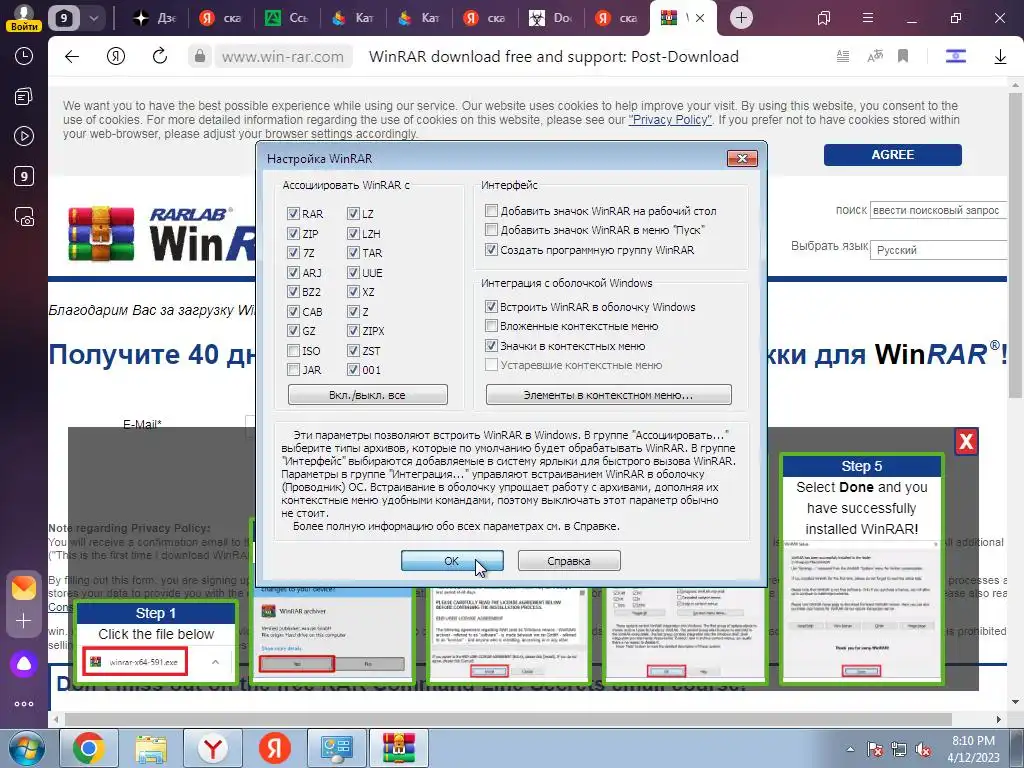This screenshot has height=768, width=1024.
Task: Toggle 'Встроить WinRAR в оболочку Windows'
Action: click(491, 306)
